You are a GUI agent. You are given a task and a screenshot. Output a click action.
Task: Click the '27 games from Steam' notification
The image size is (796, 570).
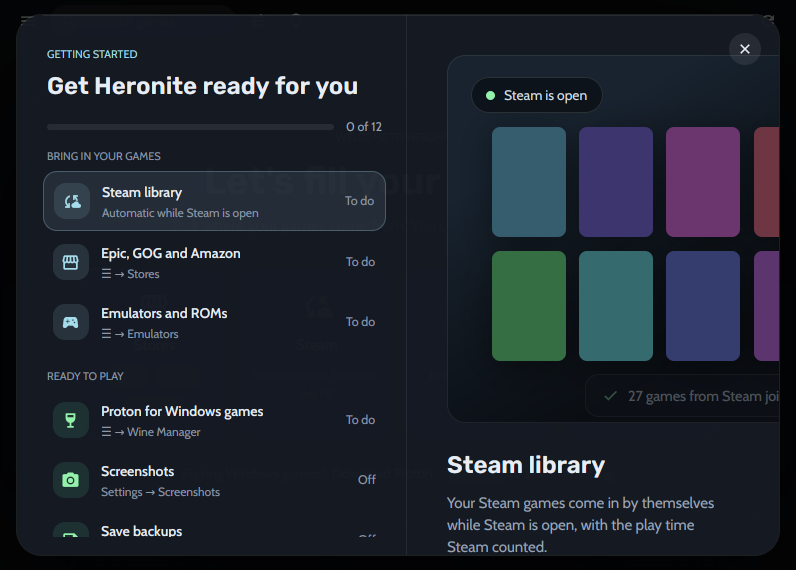click(x=682, y=396)
